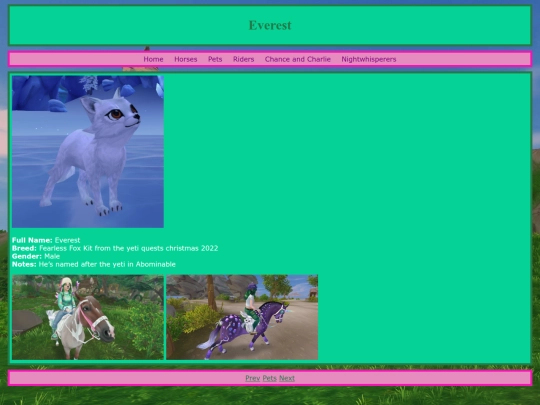Select the 'Full Name: Everest' line
Viewport: 540px width, 405px height.
(46, 240)
